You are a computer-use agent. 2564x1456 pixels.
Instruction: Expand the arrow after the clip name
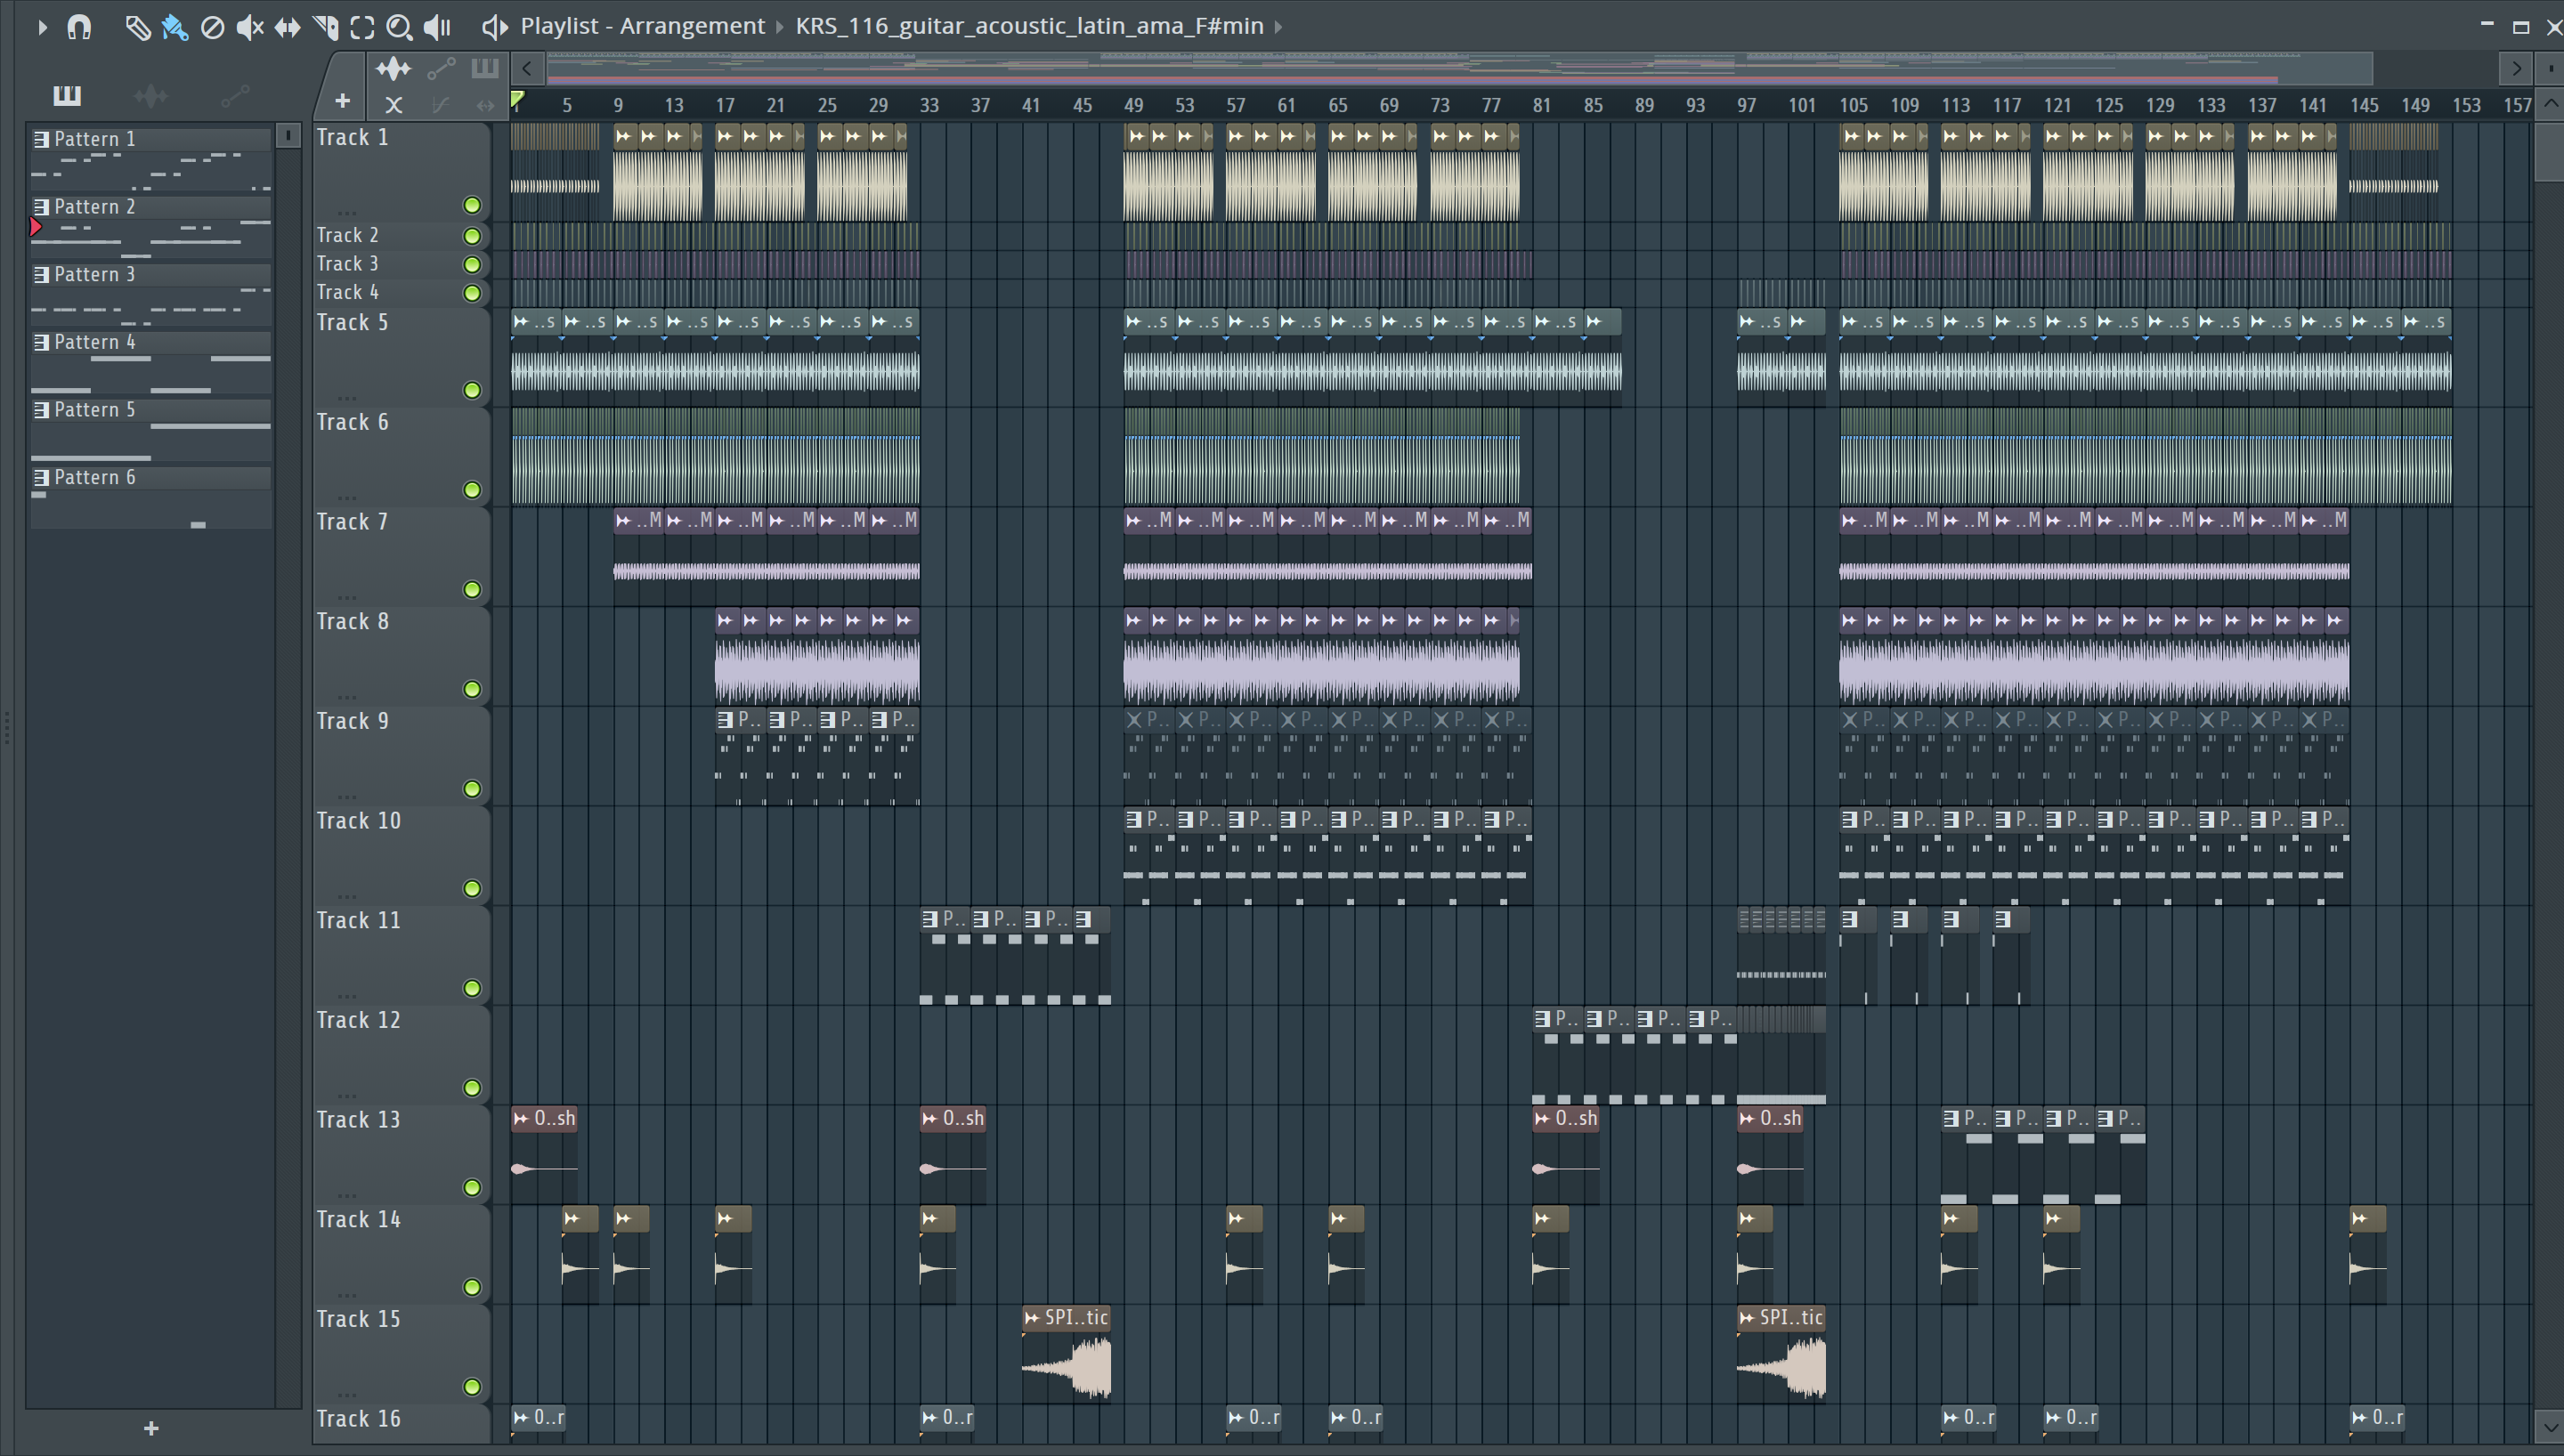[x=1278, y=27]
